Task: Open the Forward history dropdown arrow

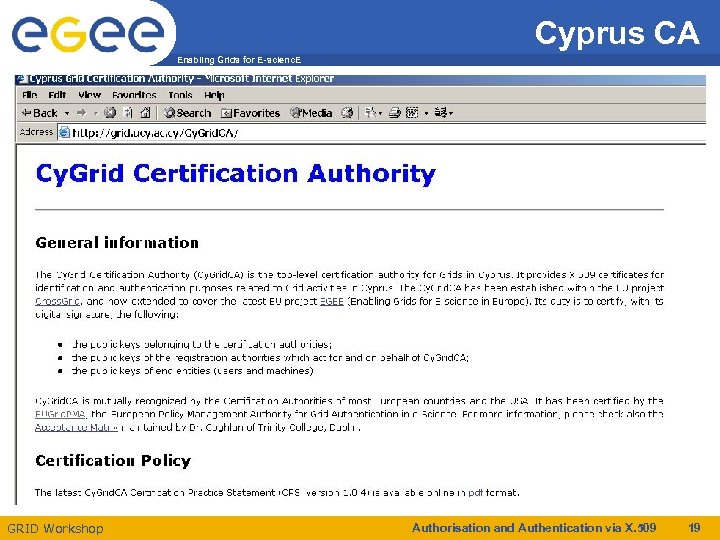Action: coord(96,113)
